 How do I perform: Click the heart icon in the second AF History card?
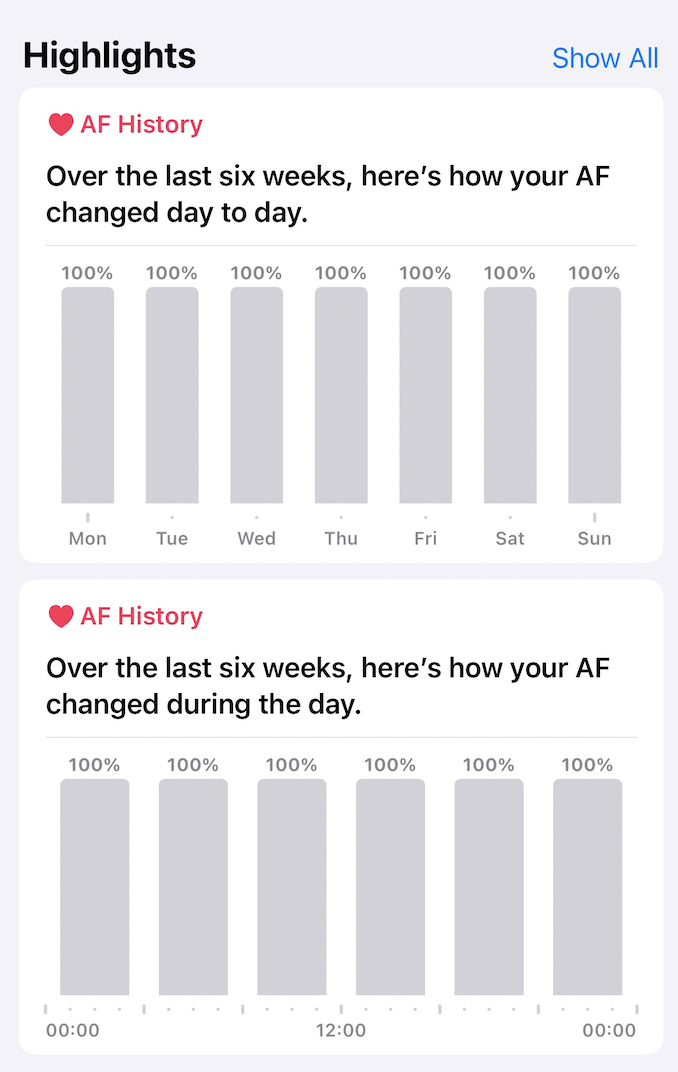pos(61,616)
